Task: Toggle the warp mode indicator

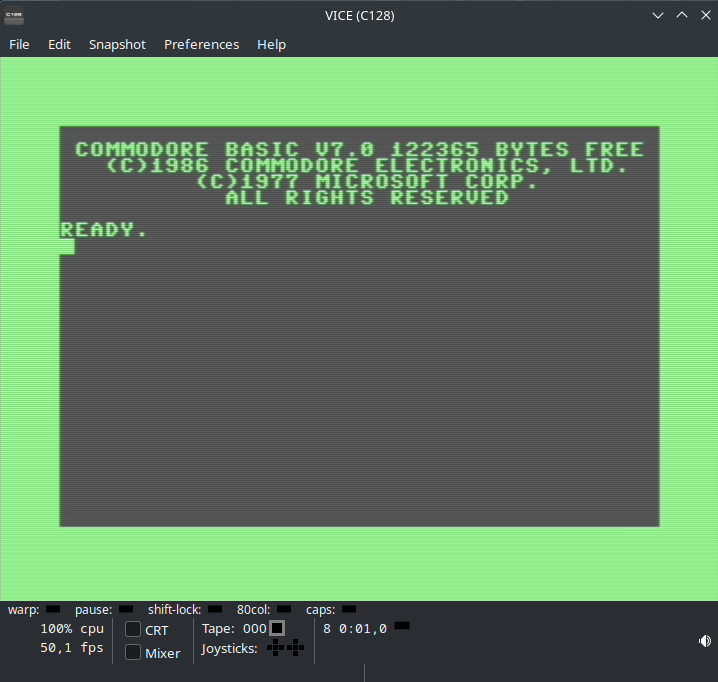Action: tap(53, 608)
